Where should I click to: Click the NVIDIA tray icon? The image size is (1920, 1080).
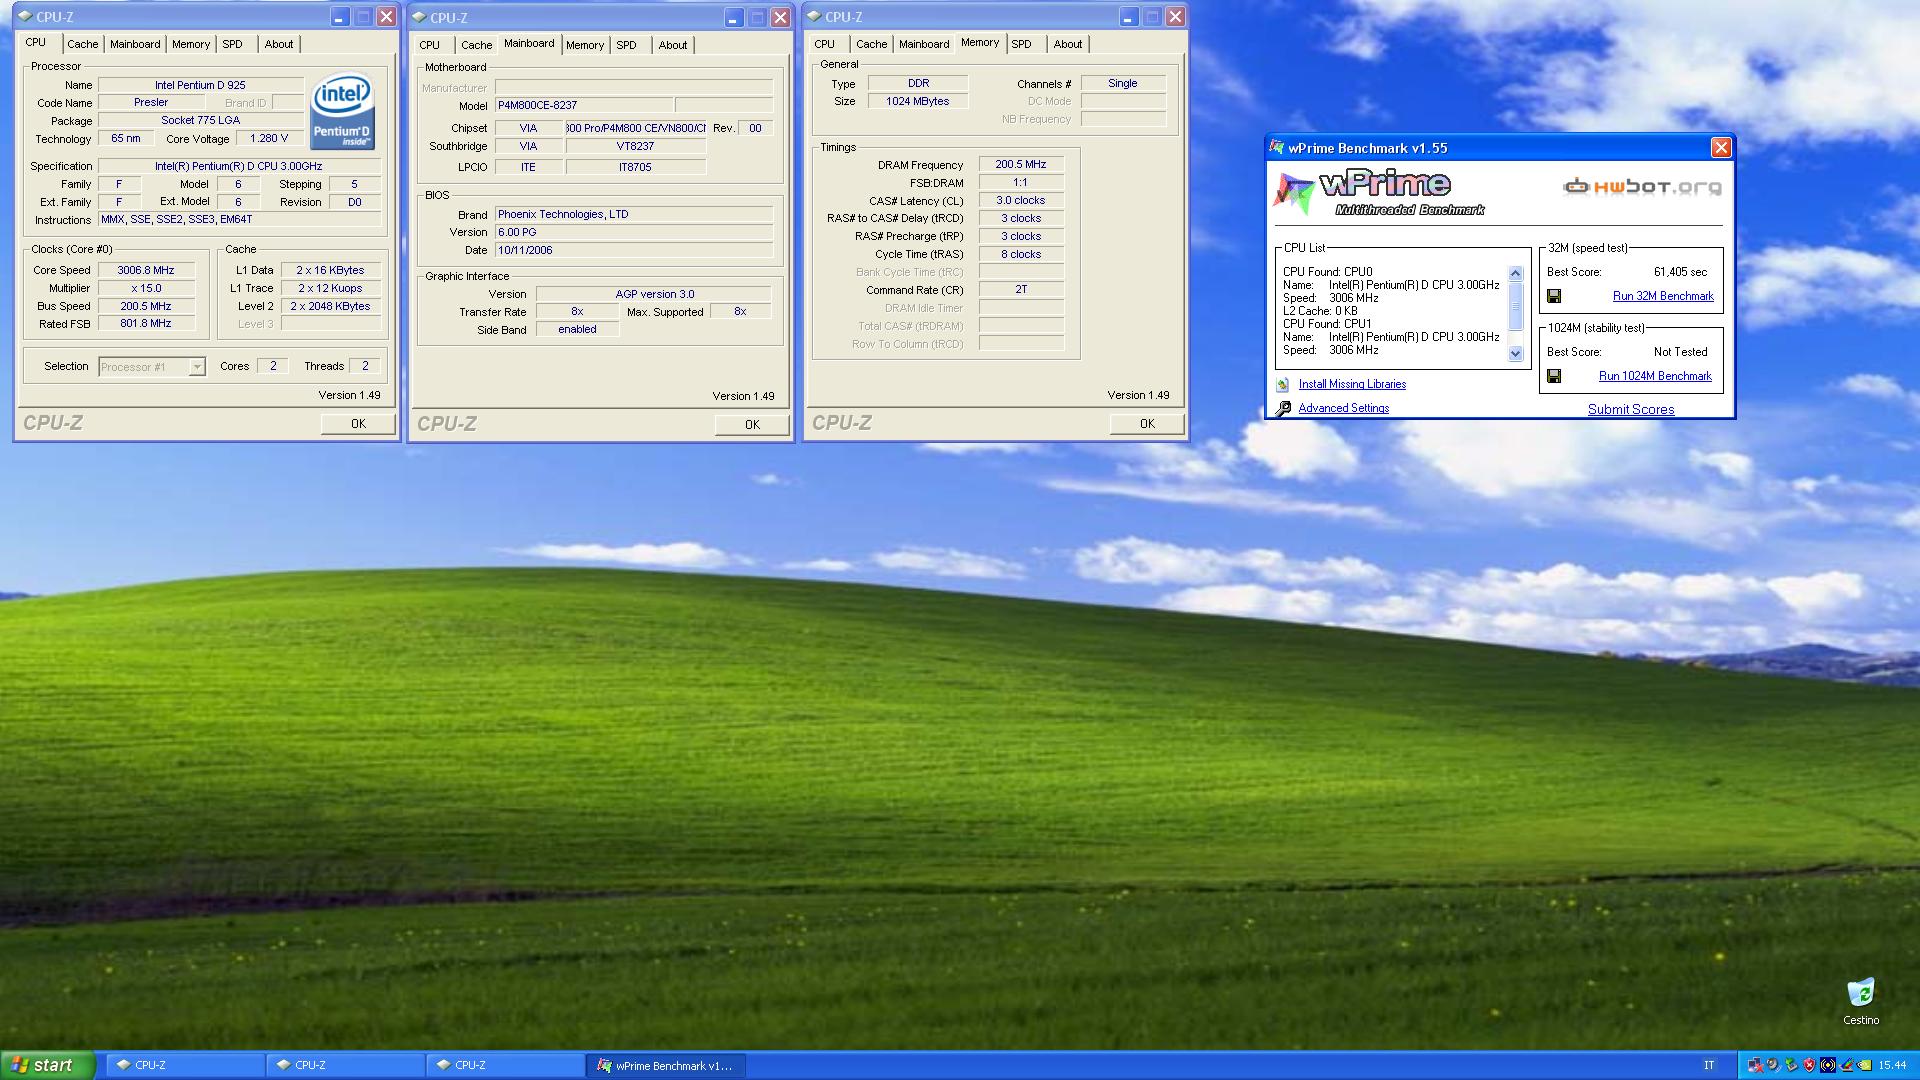coord(1864,1065)
